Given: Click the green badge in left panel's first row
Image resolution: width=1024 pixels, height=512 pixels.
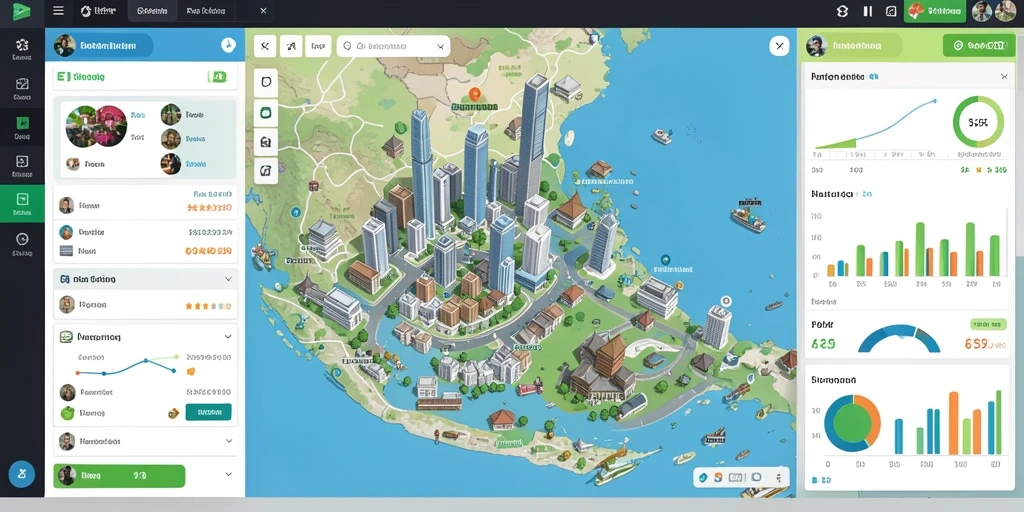Looking at the screenshot, I should tap(217, 77).
